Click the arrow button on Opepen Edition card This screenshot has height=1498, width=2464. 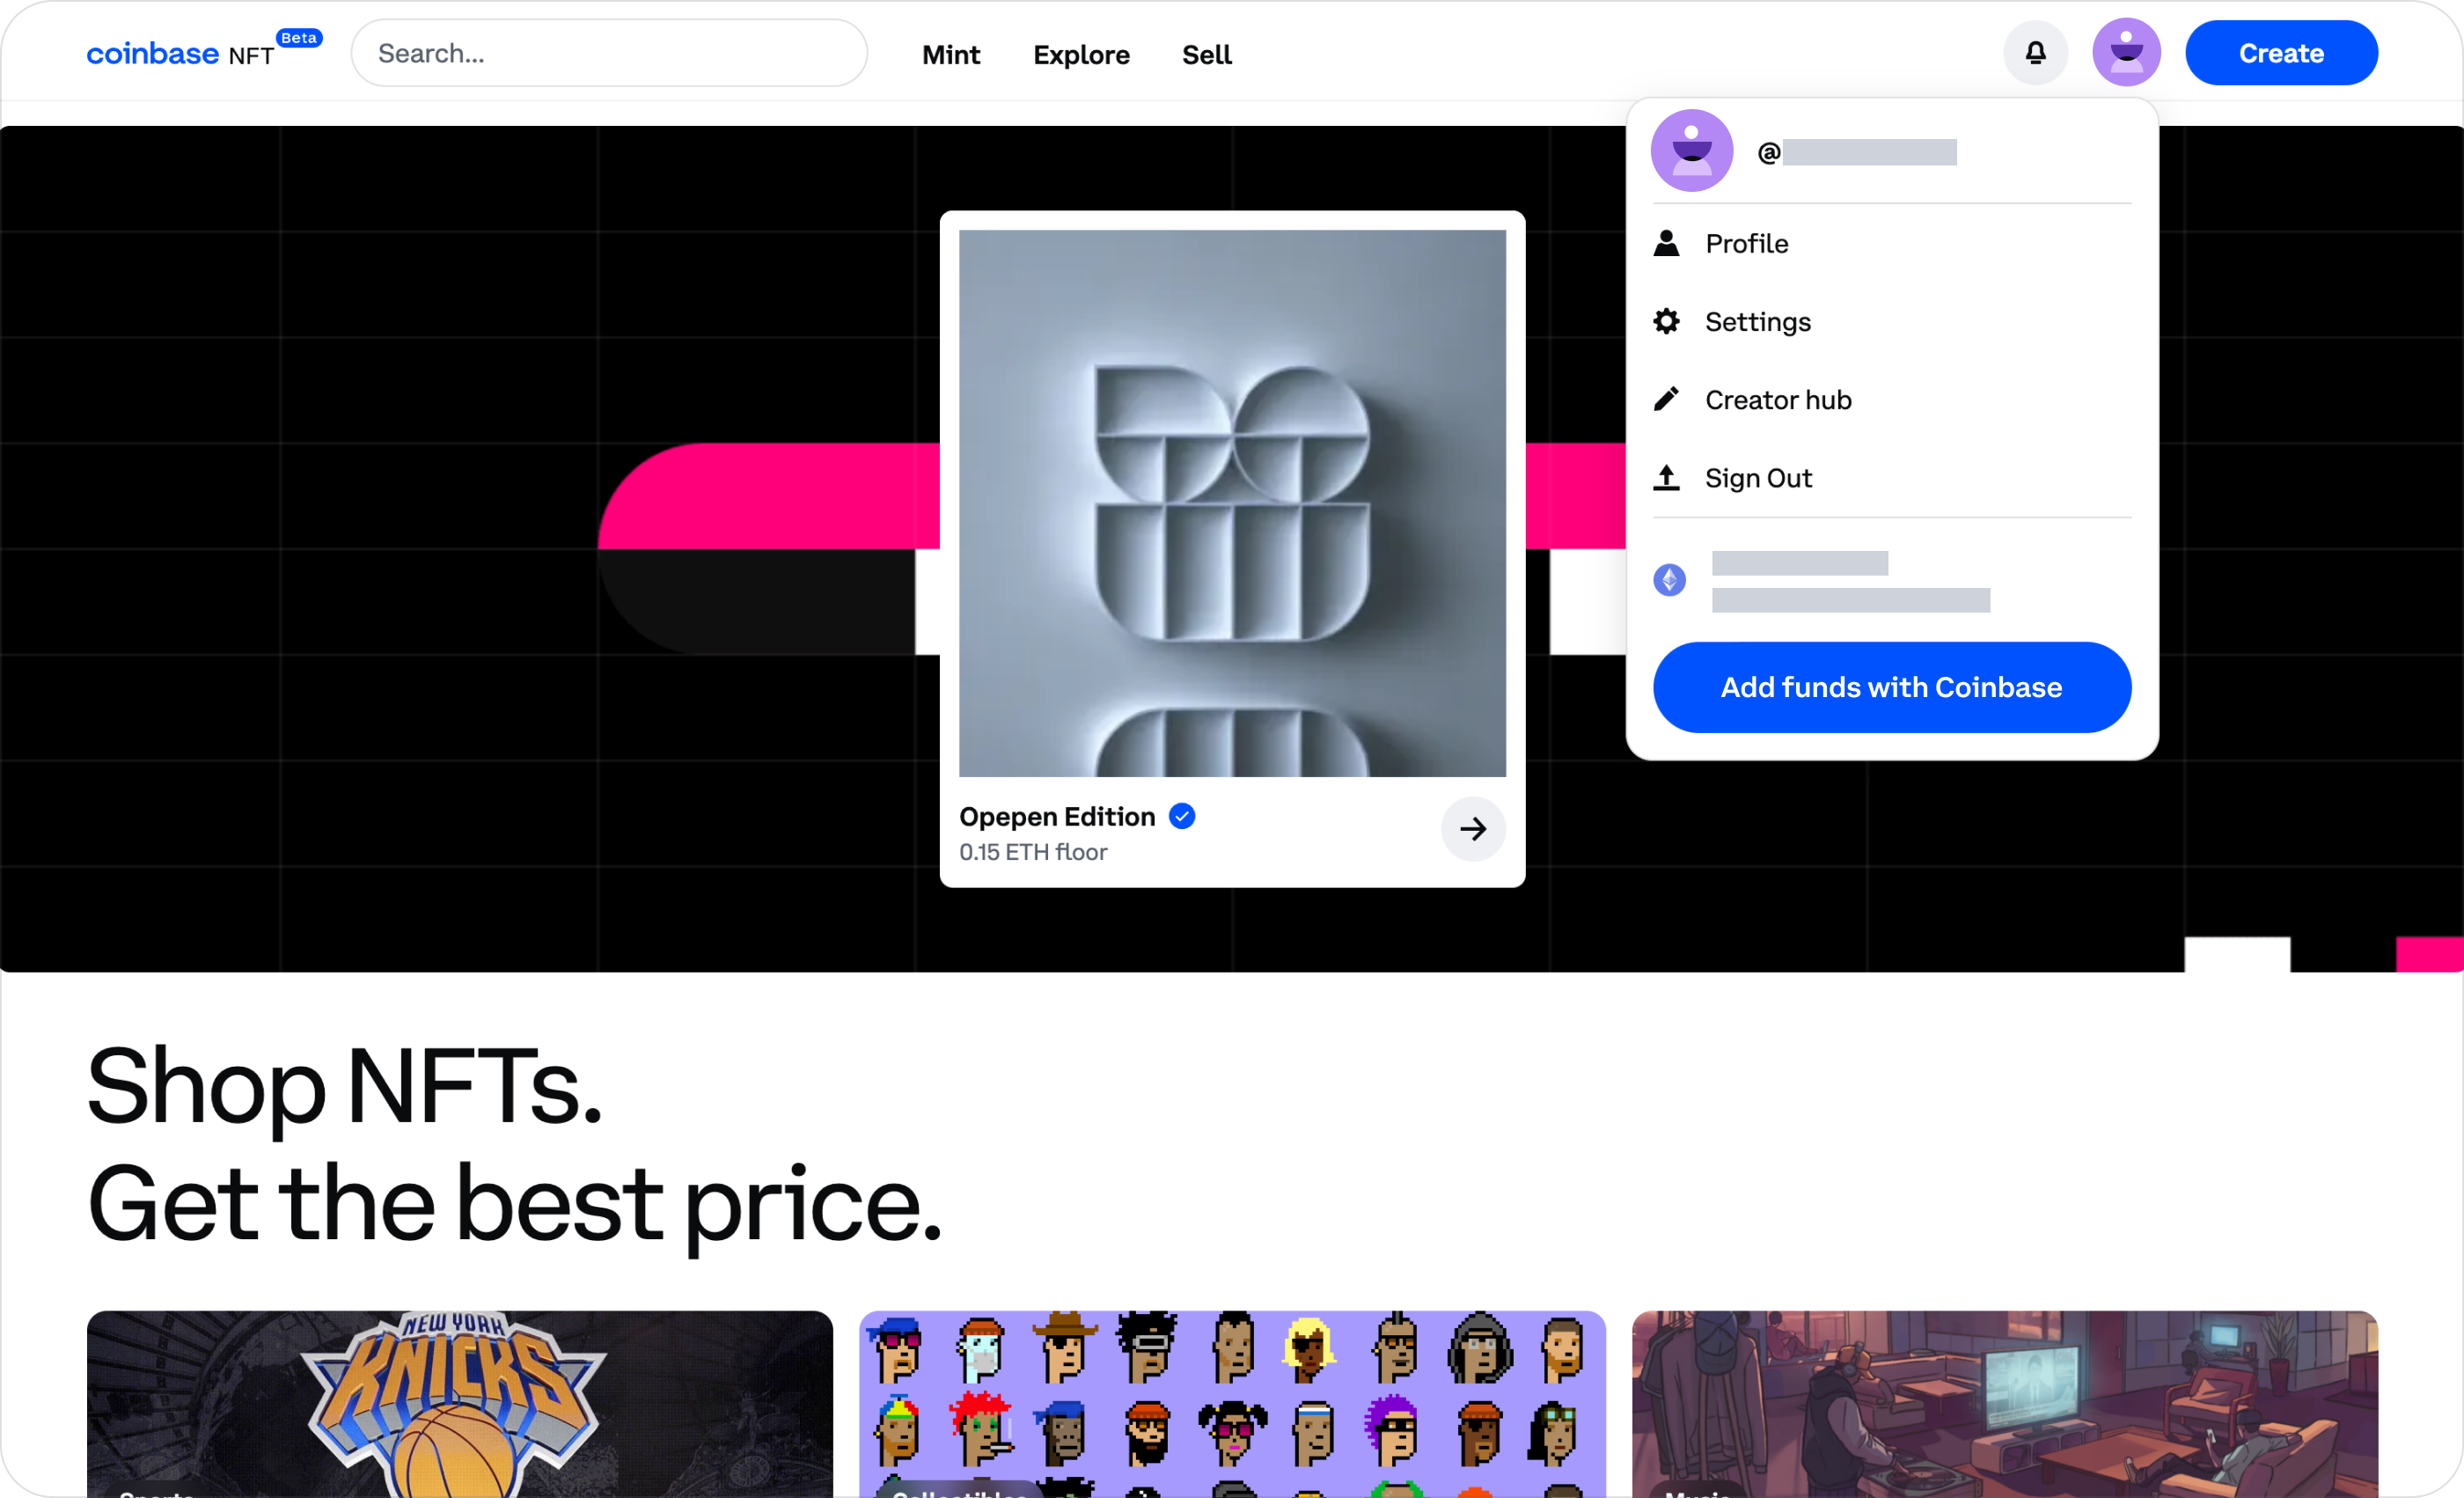[x=1473, y=827]
